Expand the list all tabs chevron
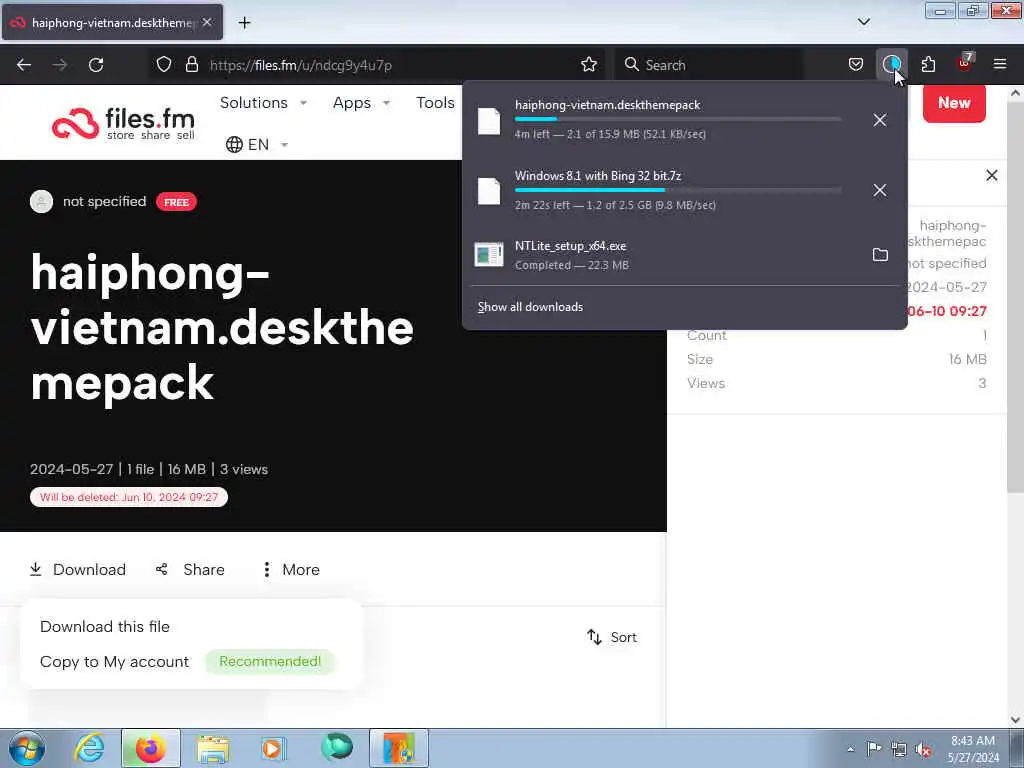Image resolution: width=1024 pixels, height=768 pixels. [863, 22]
